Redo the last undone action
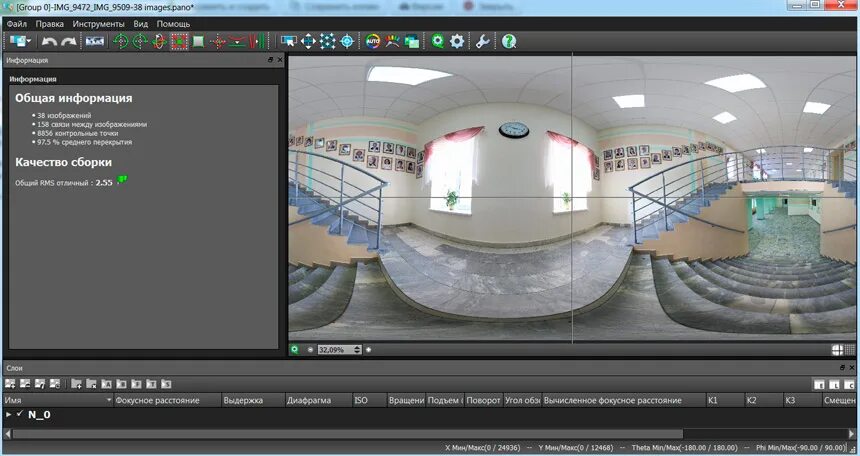 [69, 42]
